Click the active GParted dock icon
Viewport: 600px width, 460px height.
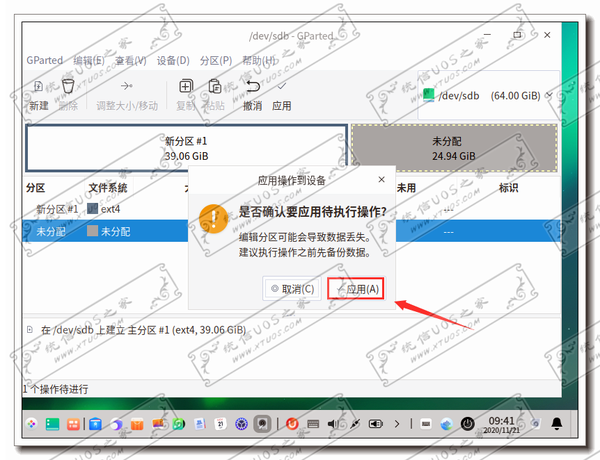click(x=262, y=424)
